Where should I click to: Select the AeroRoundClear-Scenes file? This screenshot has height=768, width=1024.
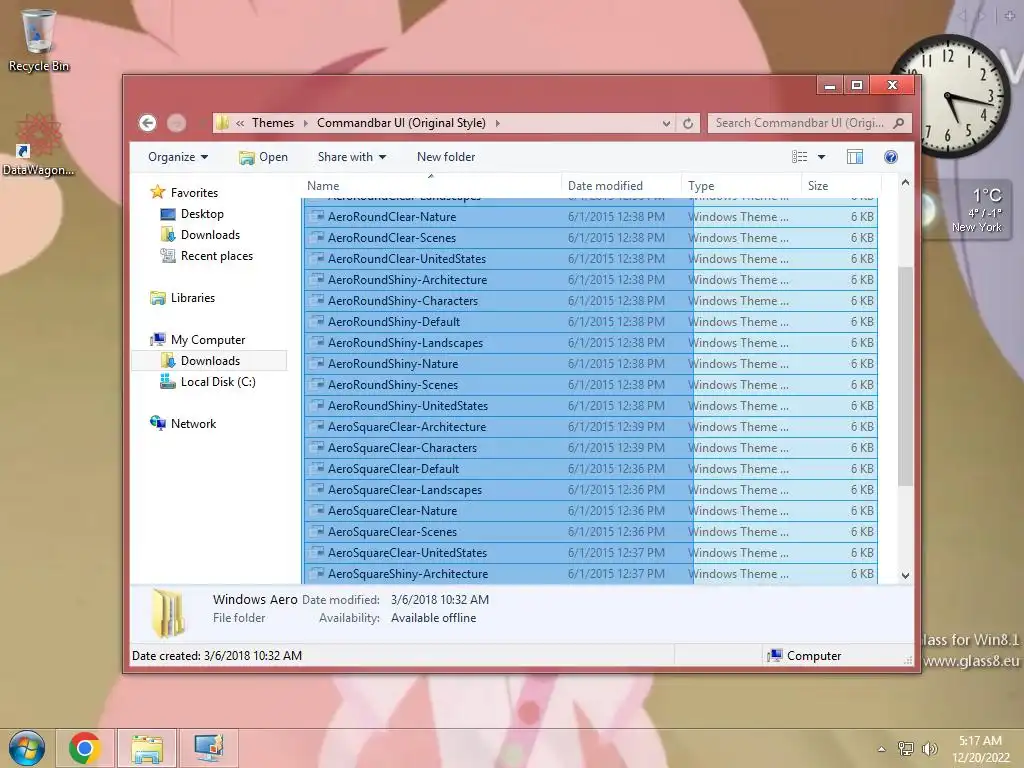[590, 238]
